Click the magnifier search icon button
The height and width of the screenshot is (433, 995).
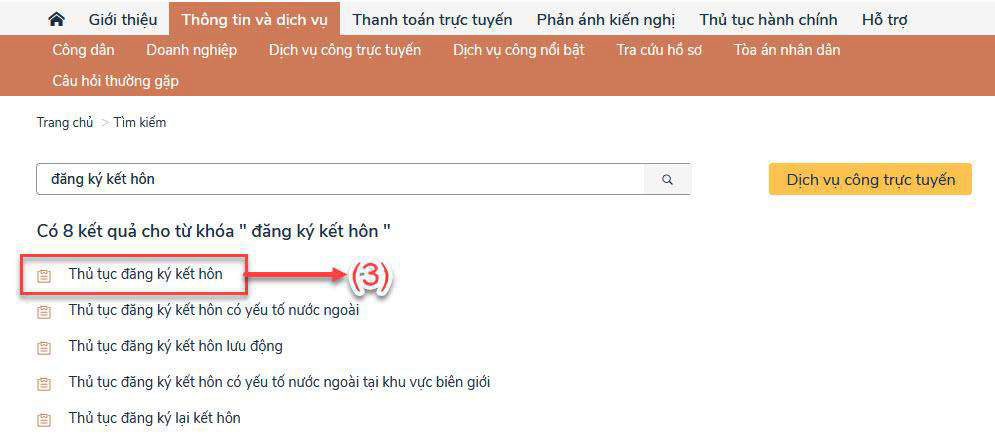pos(667,180)
